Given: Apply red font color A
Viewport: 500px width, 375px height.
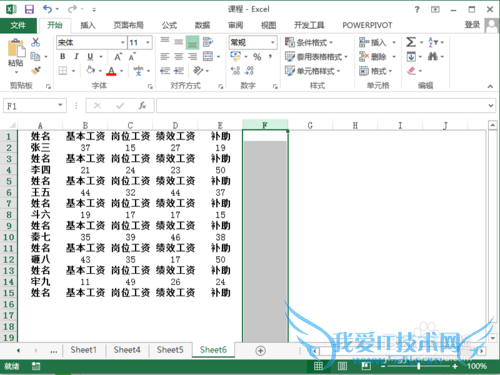Looking at the screenshot, I should point(111,71).
